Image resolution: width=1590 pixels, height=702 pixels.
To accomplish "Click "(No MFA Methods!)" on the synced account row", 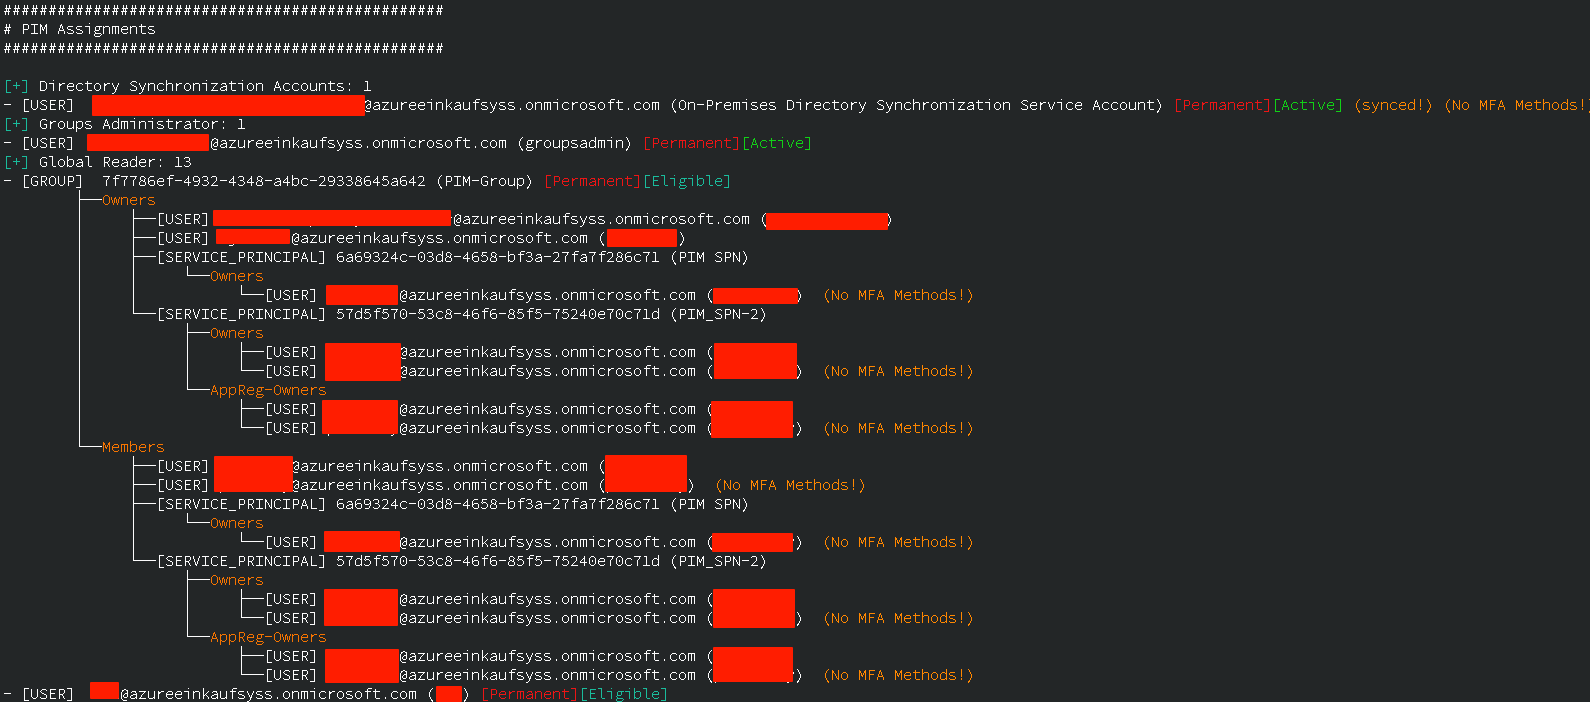I will tap(1516, 105).
